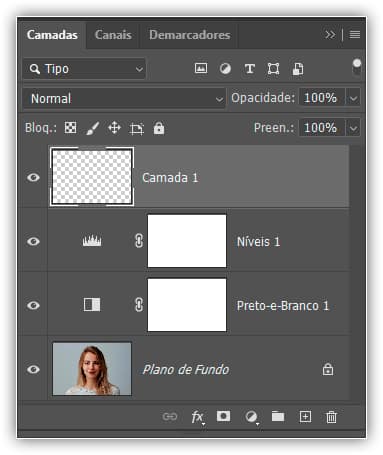Hide the Níveis 1 adjustment layer
This screenshot has height=455, width=383.
click(33, 241)
